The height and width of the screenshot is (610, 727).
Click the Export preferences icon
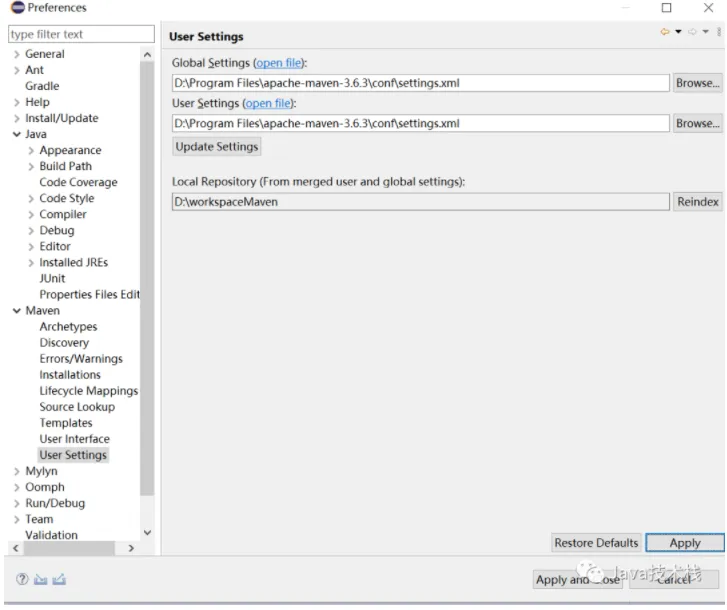click(x=59, y=579)
